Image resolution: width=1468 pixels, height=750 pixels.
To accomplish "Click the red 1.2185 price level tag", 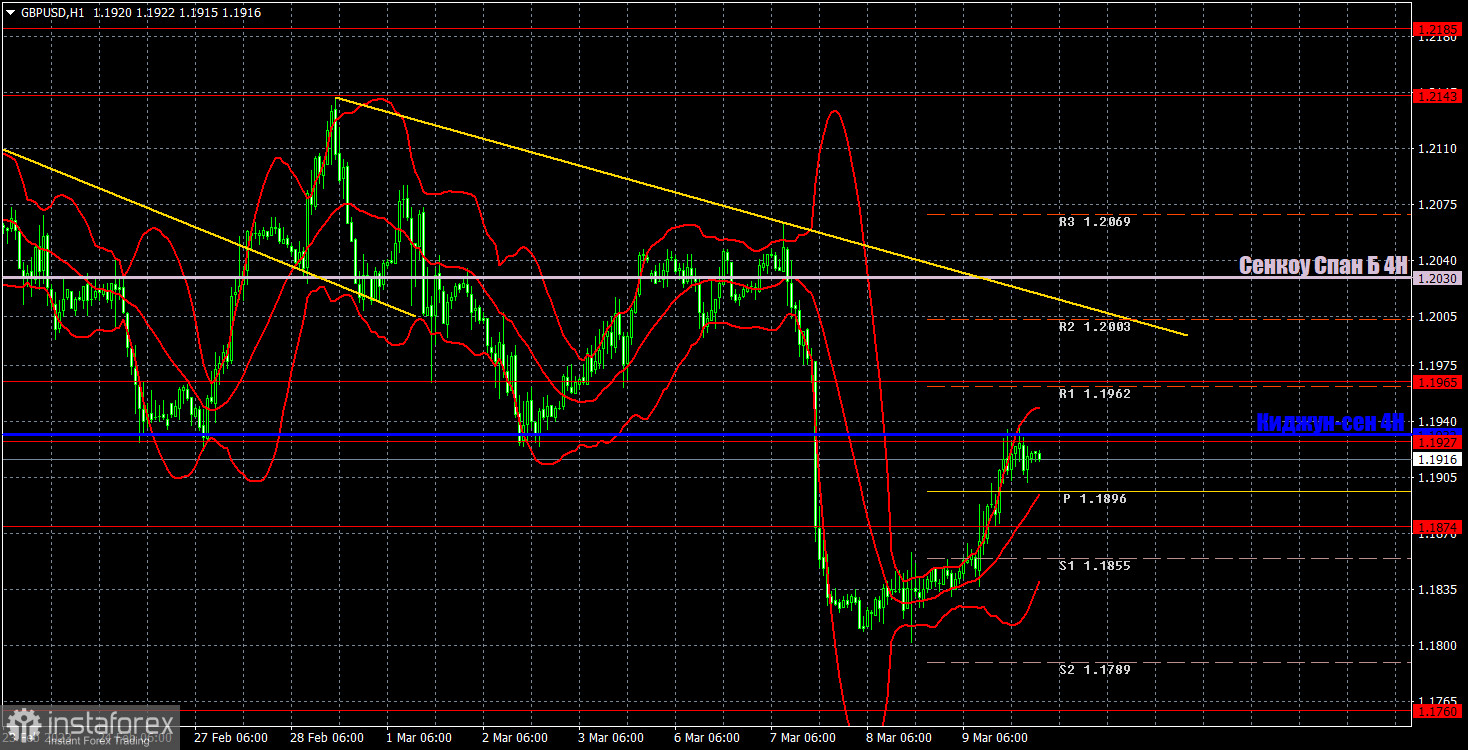I will pyautogui.click(x=1438, y=30).
